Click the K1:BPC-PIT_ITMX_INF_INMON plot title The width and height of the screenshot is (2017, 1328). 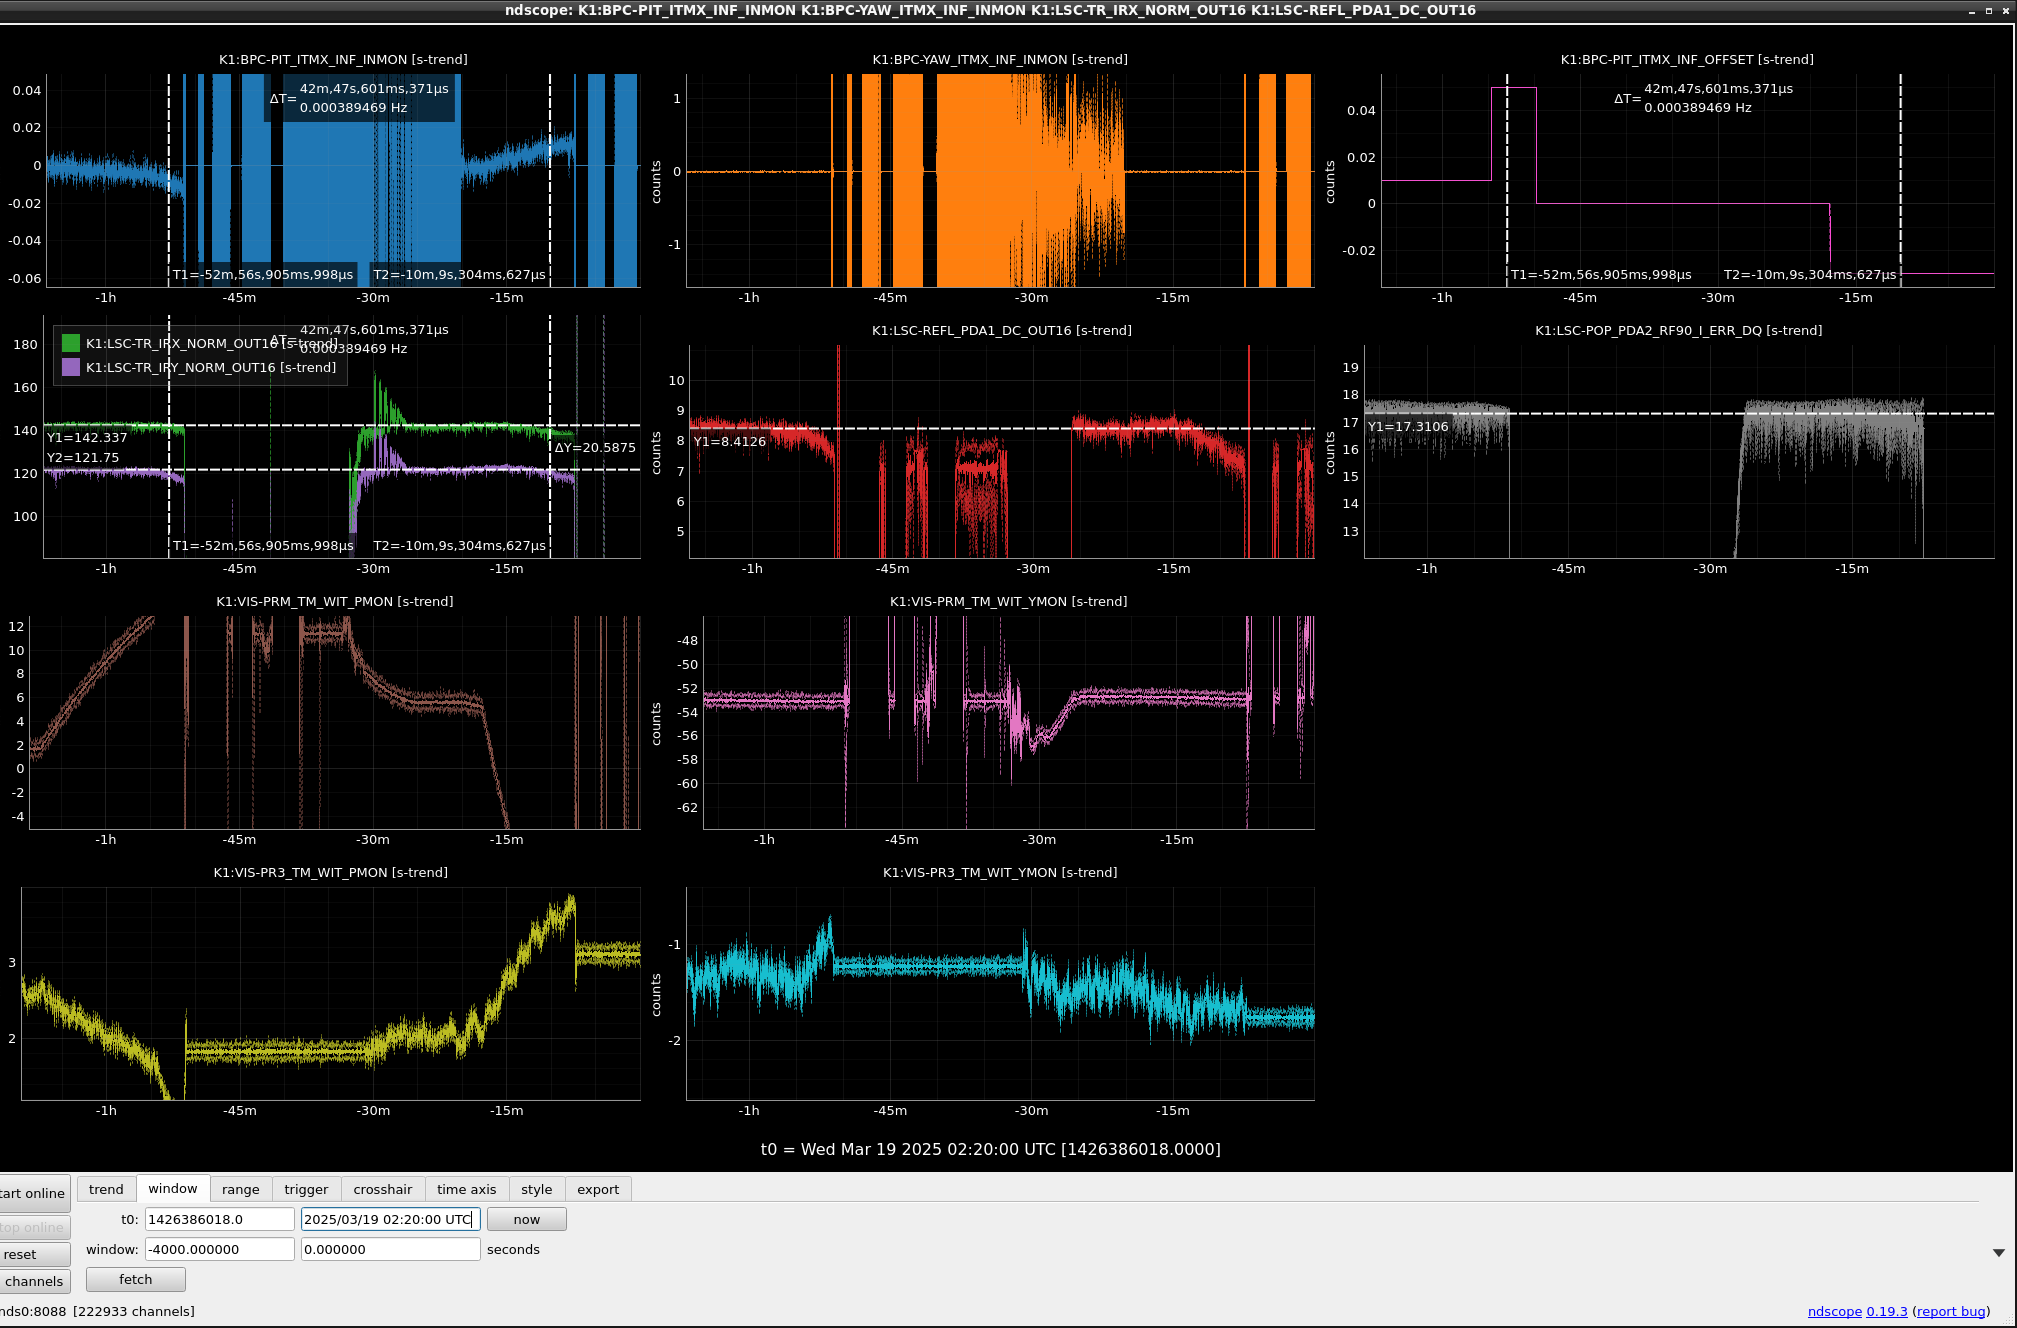point(343,59)
